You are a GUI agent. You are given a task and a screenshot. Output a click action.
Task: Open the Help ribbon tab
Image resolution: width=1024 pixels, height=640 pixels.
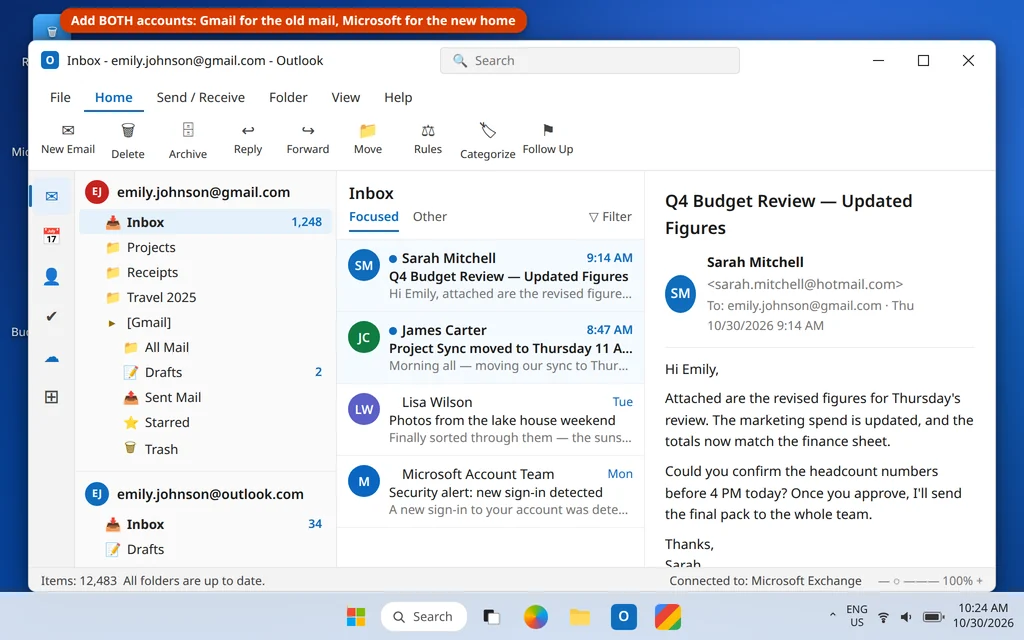pos(398,97)
